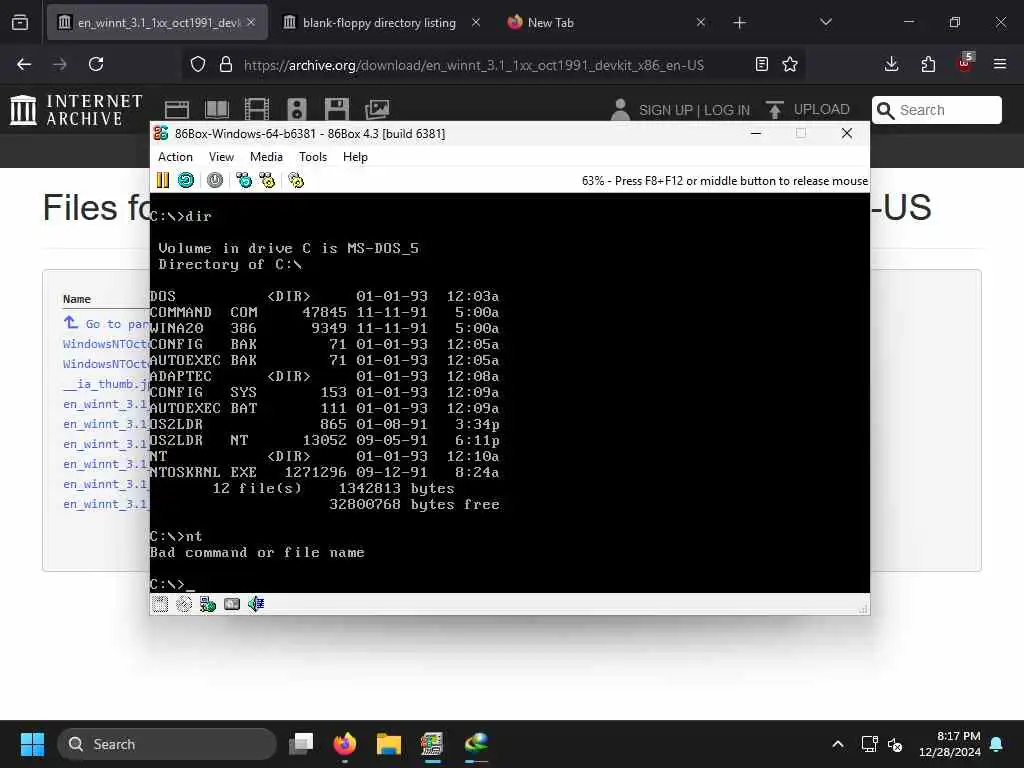Open Internet Archive audio speaker icon
The image size is (1024, 768).
pyautogui.click(x=296, y=110)
